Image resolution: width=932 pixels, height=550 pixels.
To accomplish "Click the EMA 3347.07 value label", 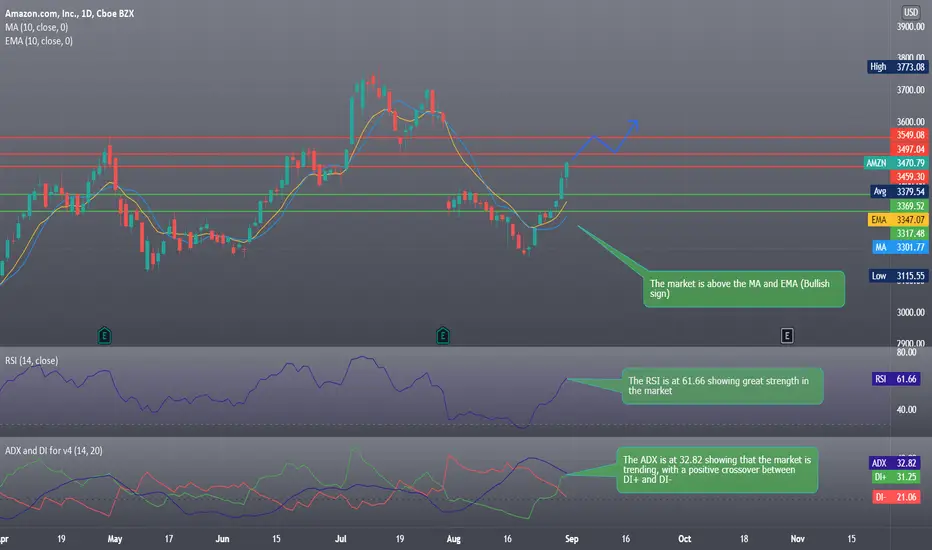I will click(x=898, y=220).
